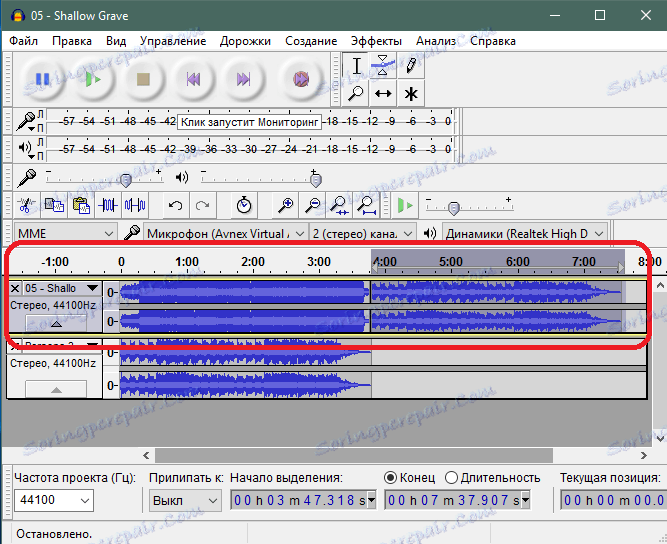Close the 05 - Shallo track

(x=15, y=288)
